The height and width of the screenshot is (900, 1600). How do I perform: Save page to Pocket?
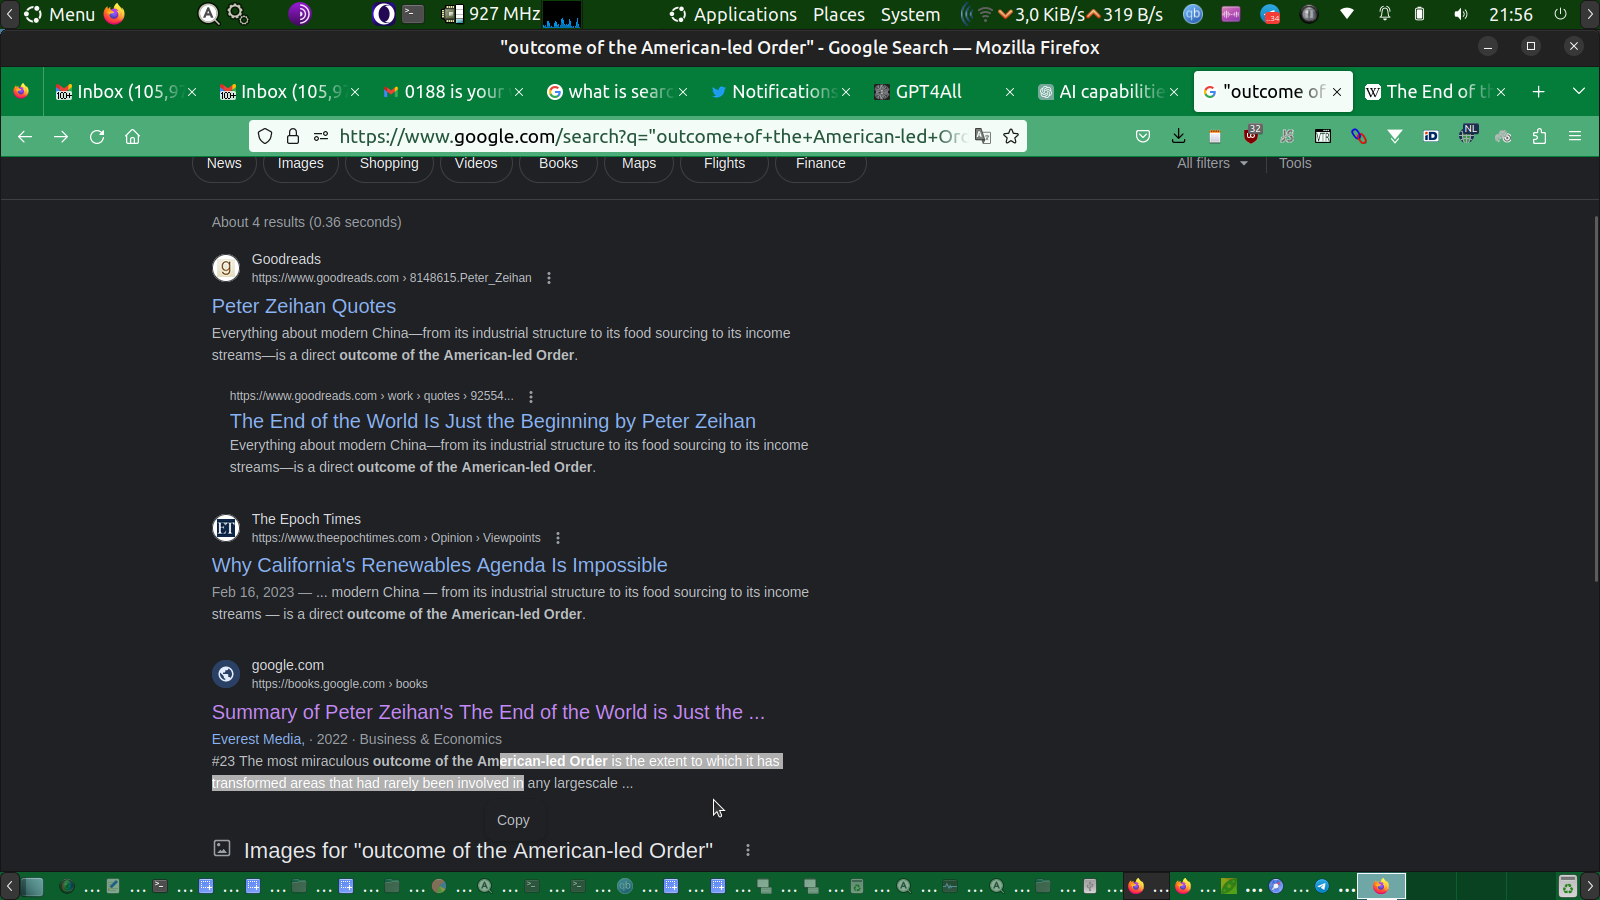(x=1143, y=136)
